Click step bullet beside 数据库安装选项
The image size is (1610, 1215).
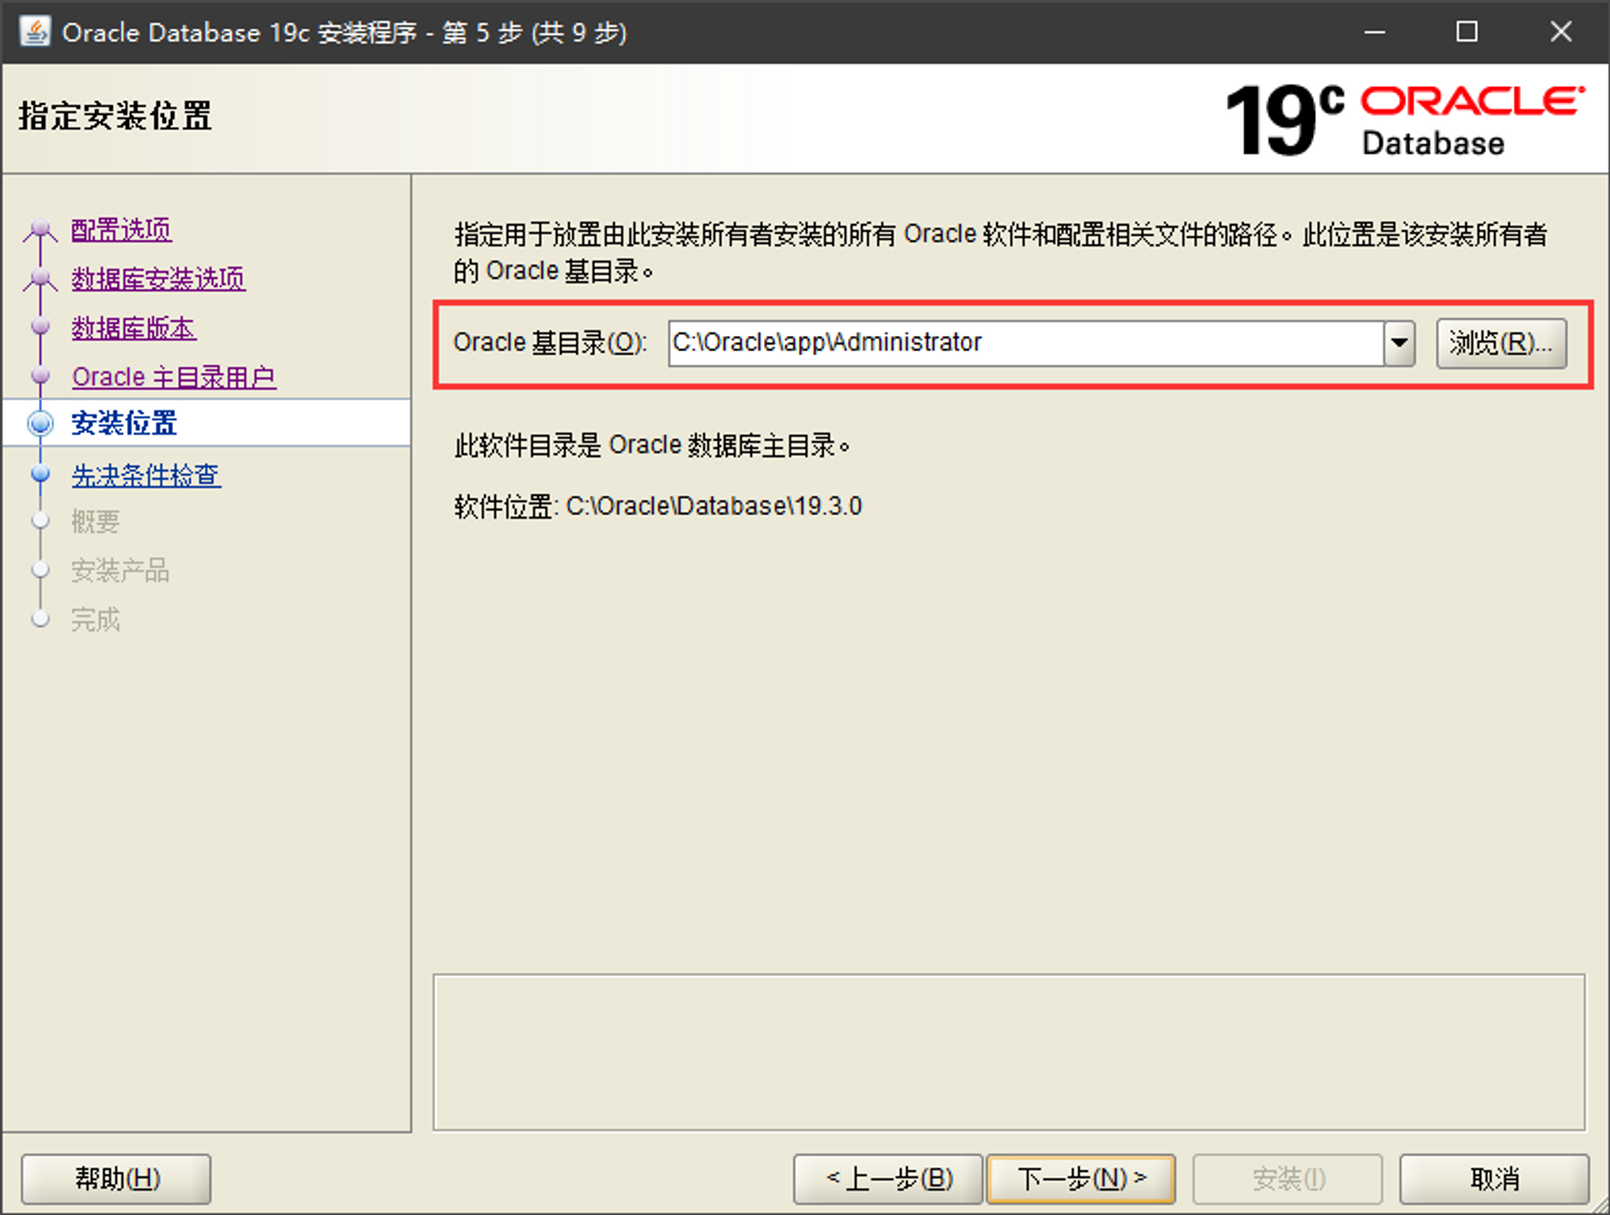click(x=40, y=279)
